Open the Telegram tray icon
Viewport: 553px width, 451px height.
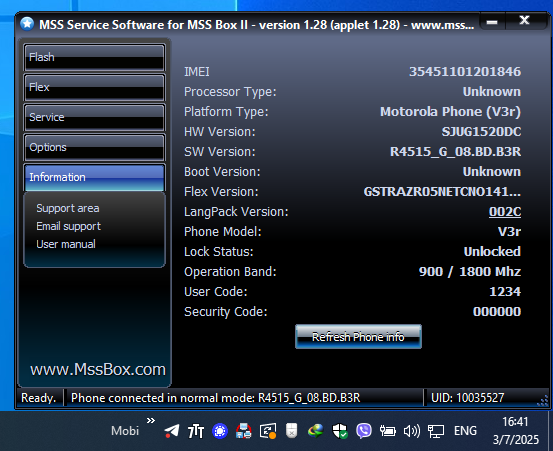click(x=172, y=431)
